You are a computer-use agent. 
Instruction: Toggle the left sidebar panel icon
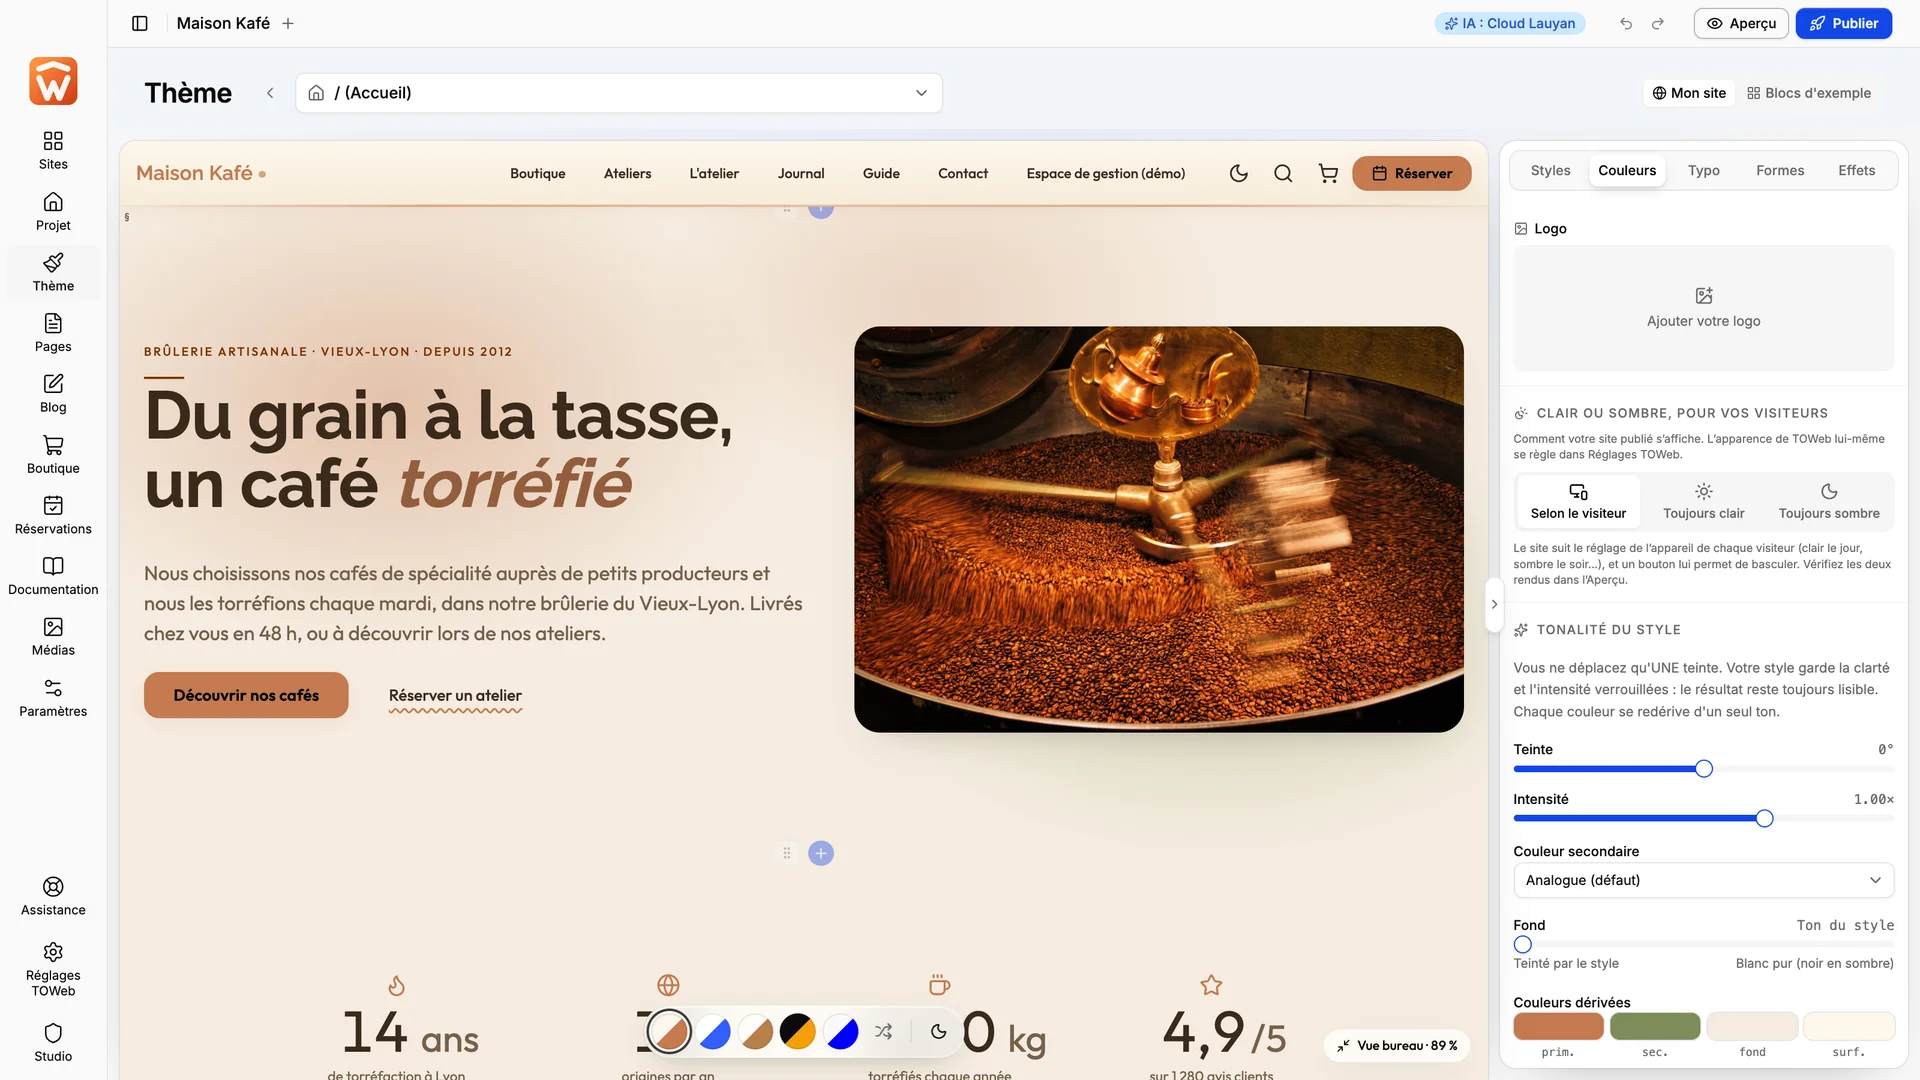coord(140,23)
